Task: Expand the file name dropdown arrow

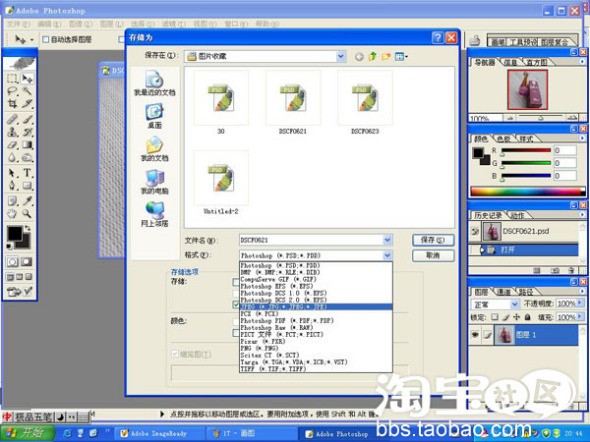Action: pyautogui.click(x=387, y=240)
